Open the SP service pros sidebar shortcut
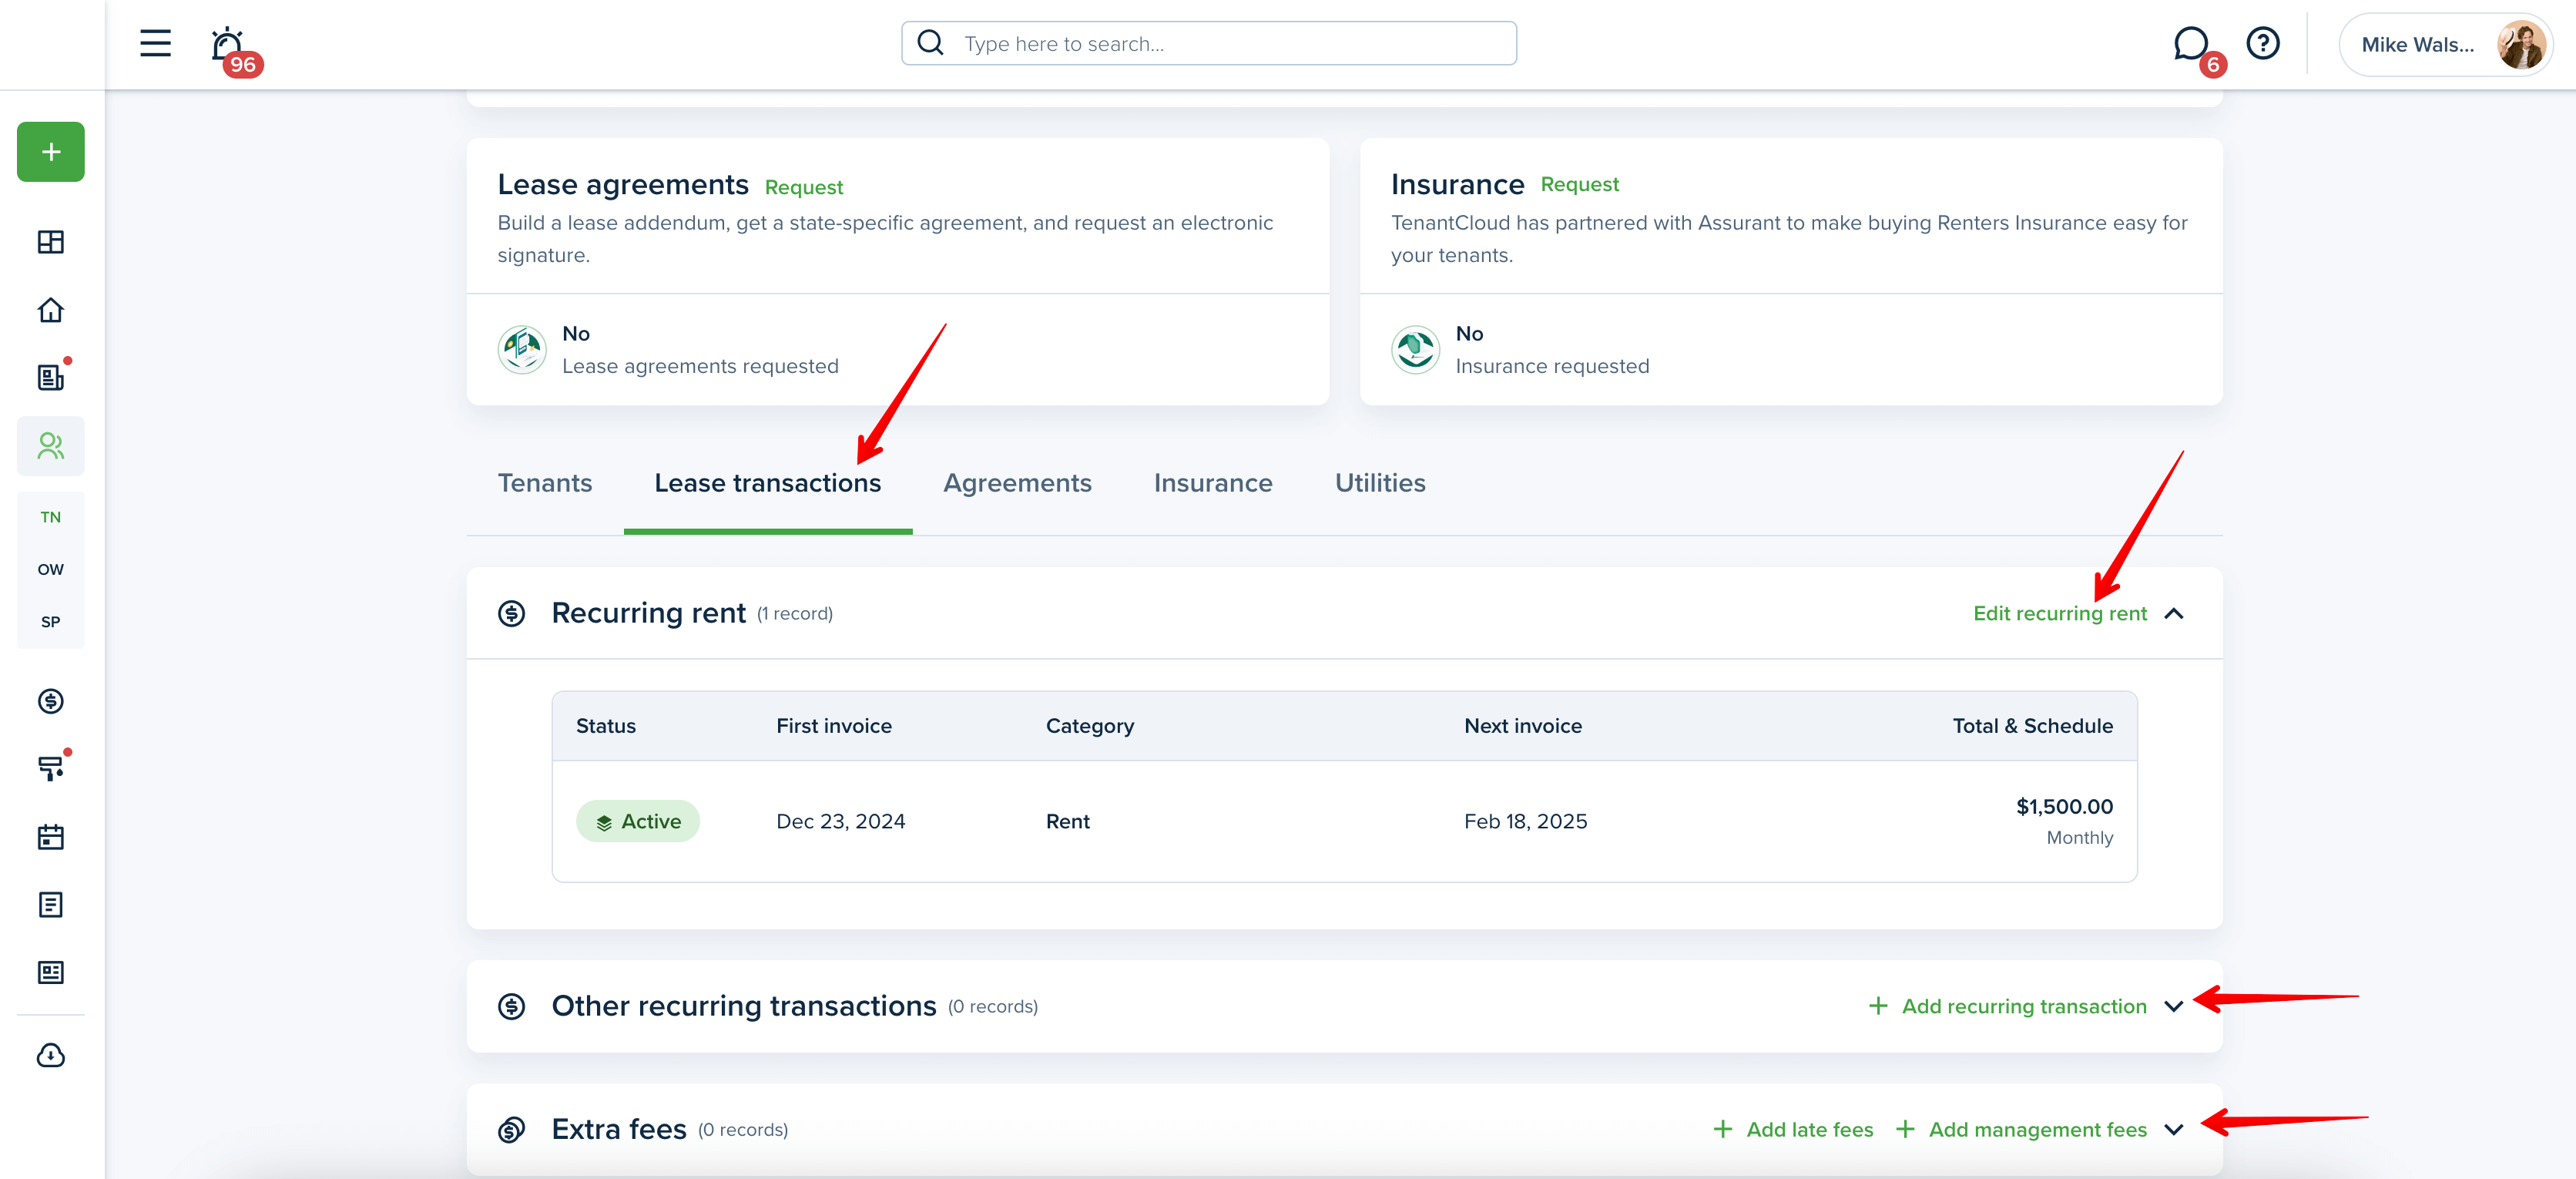This screenshot has width=2576, height=1179. coord(51,622)
